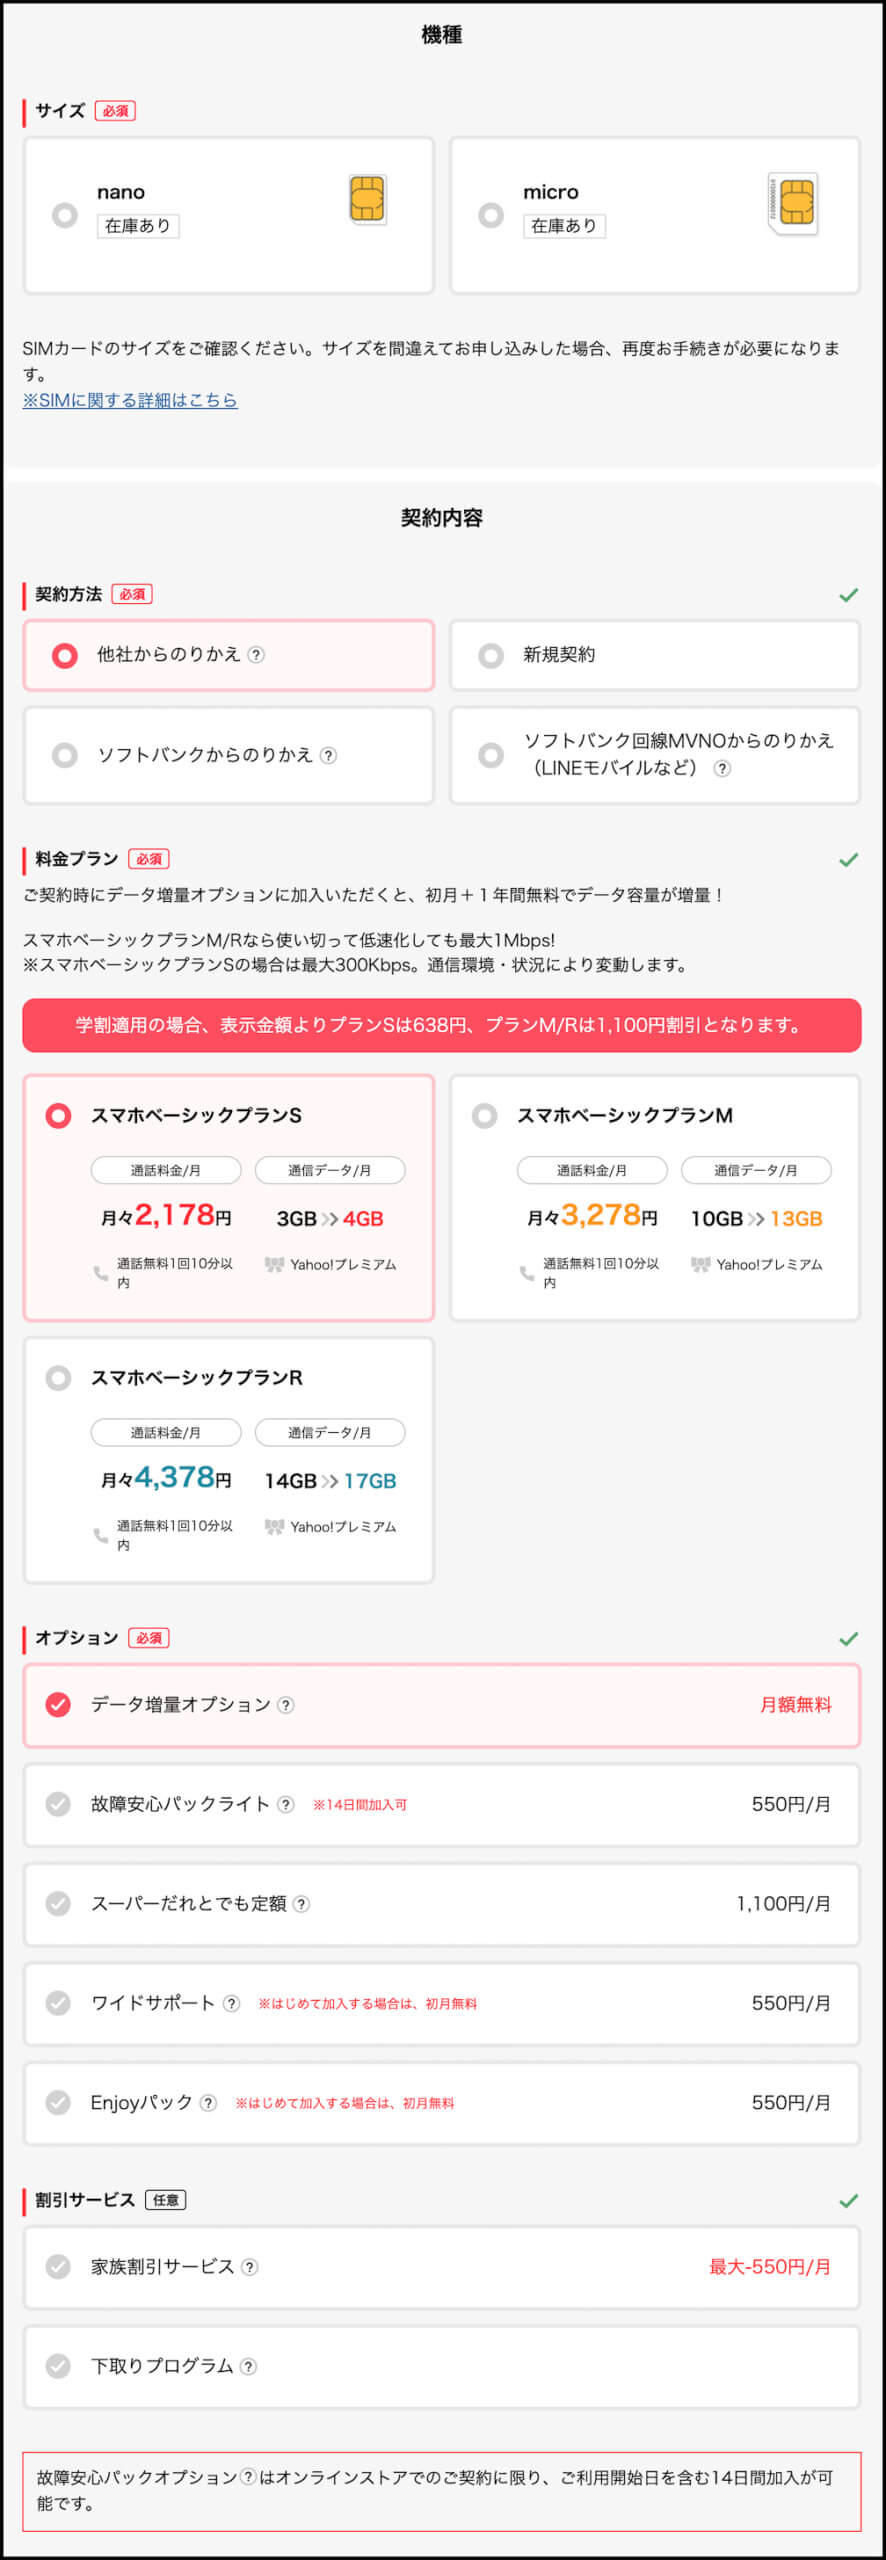This screenshot has width=886, height=2560.
Task: Open help icon for 家族割引サービス
Action: click(x=250, y=2267)
